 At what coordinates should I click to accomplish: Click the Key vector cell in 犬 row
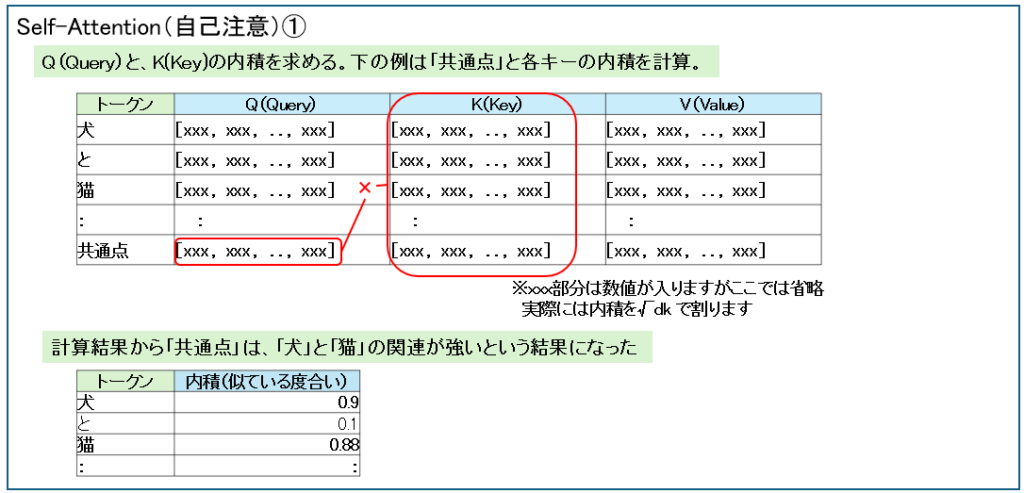coord(471,131)
